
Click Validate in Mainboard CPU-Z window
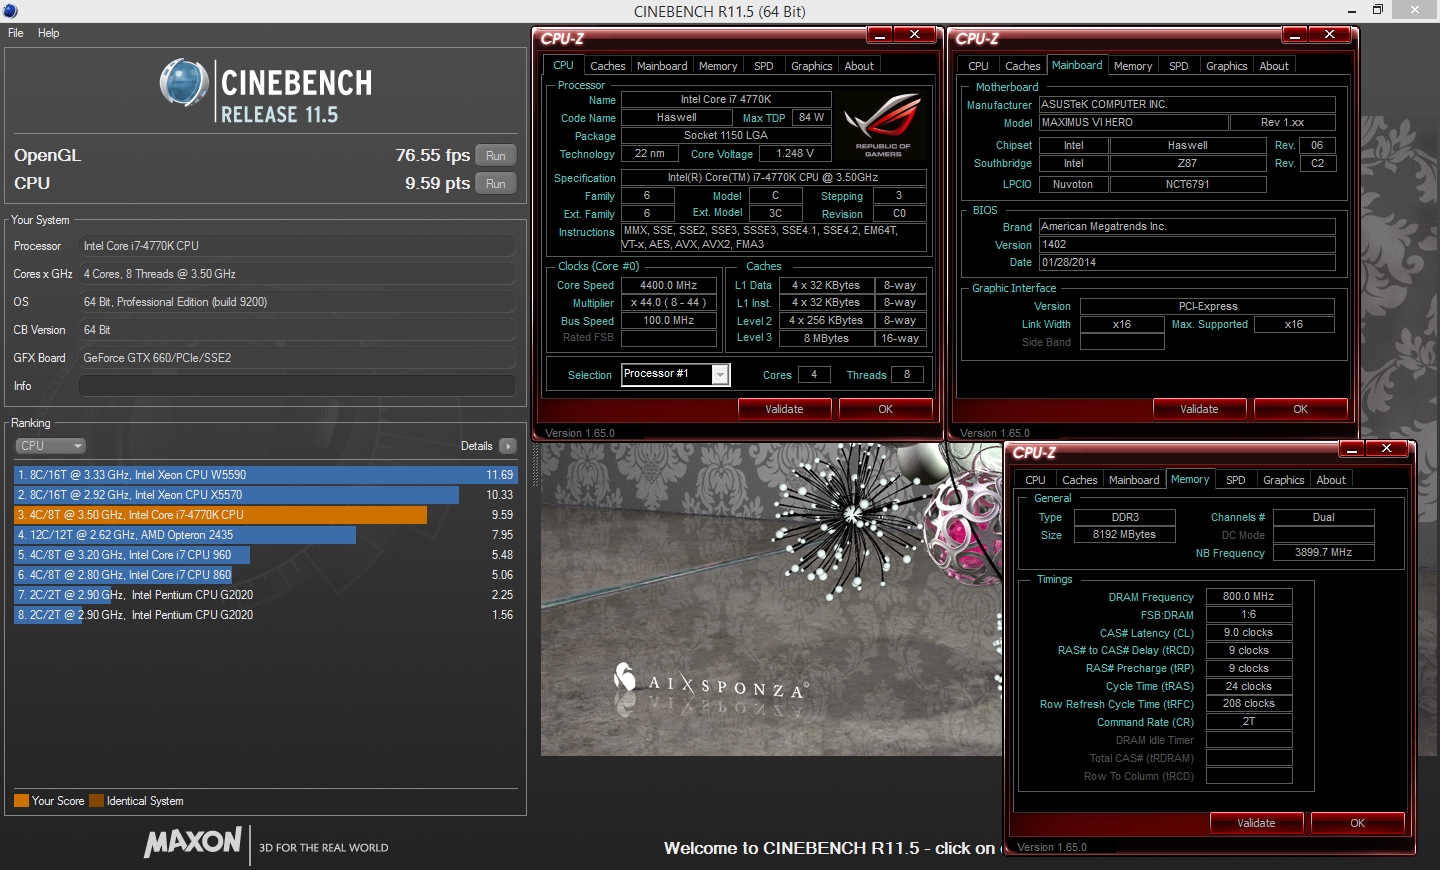pos(1200,409)
